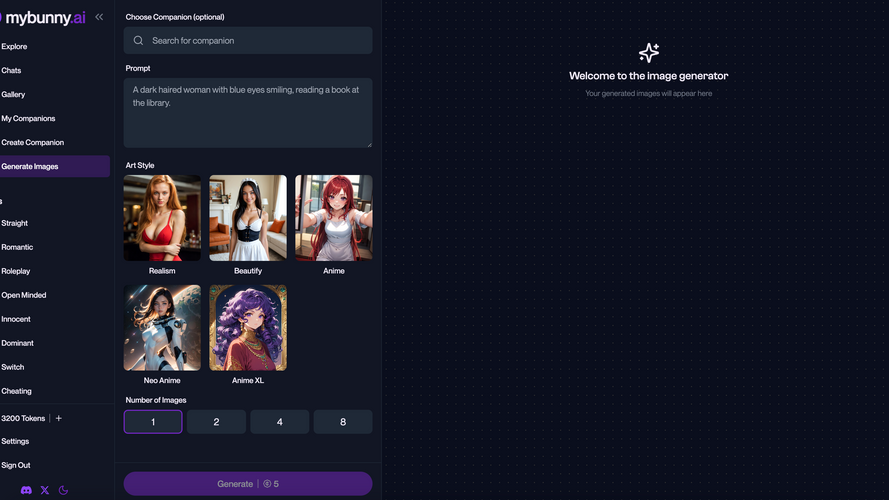Click the Generate button
This screenshot has height=500, width=889.
pos(248,484)
